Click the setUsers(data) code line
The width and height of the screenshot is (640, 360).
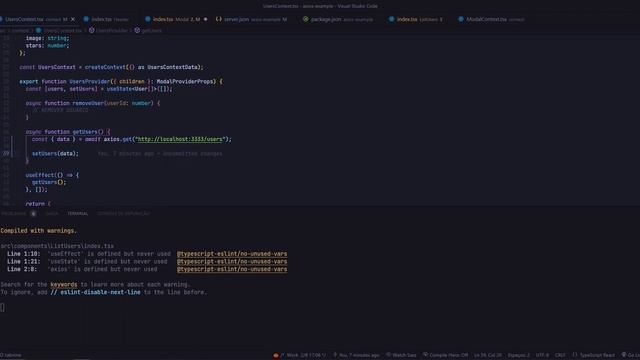(x=55, y=154)
